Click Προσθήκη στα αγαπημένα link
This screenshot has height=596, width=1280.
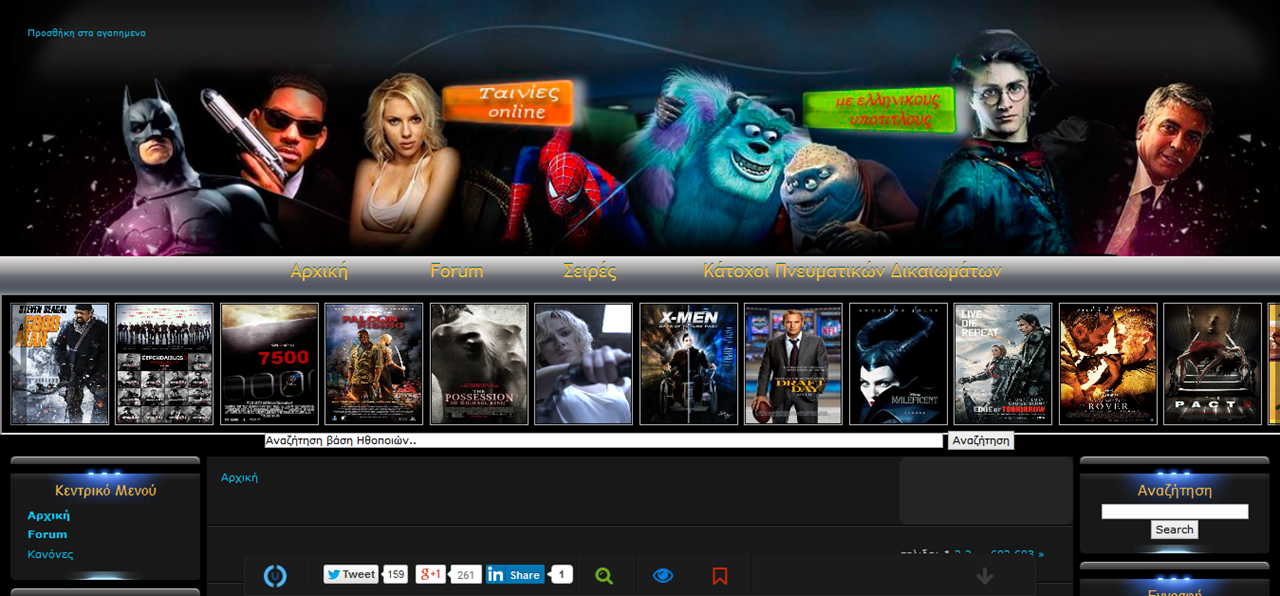pos(86,33)
